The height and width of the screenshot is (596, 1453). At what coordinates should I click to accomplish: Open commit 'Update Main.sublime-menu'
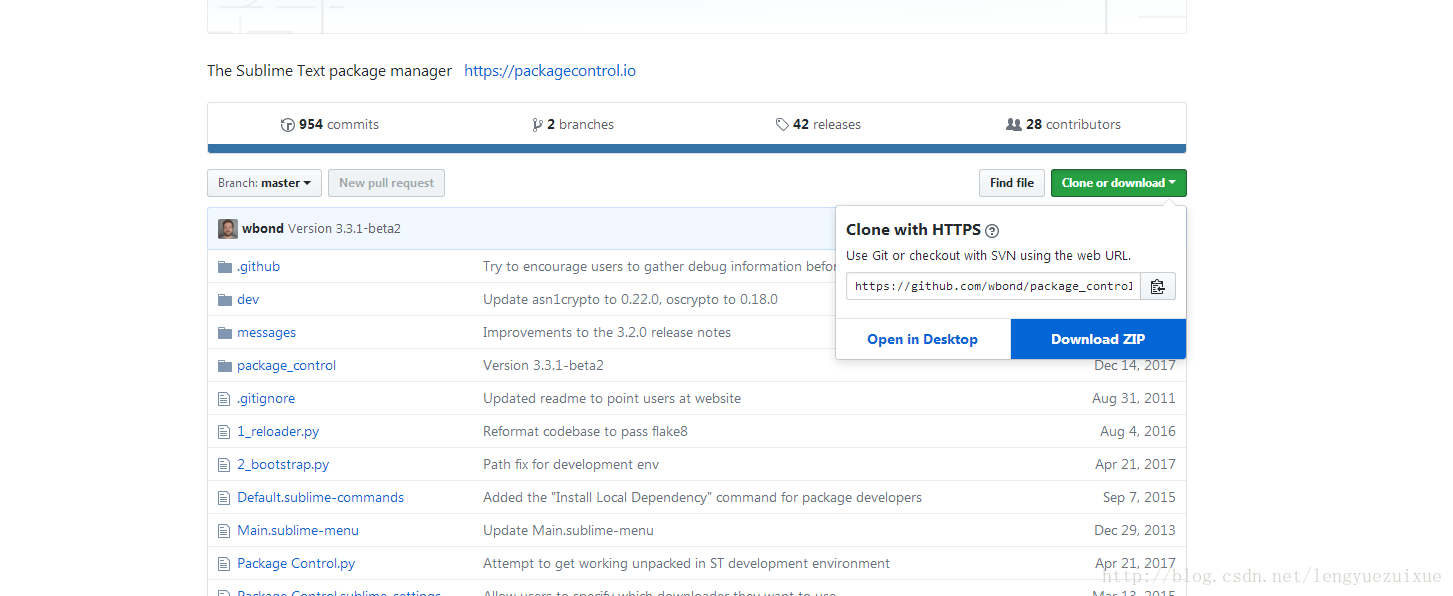pos(568,531)
